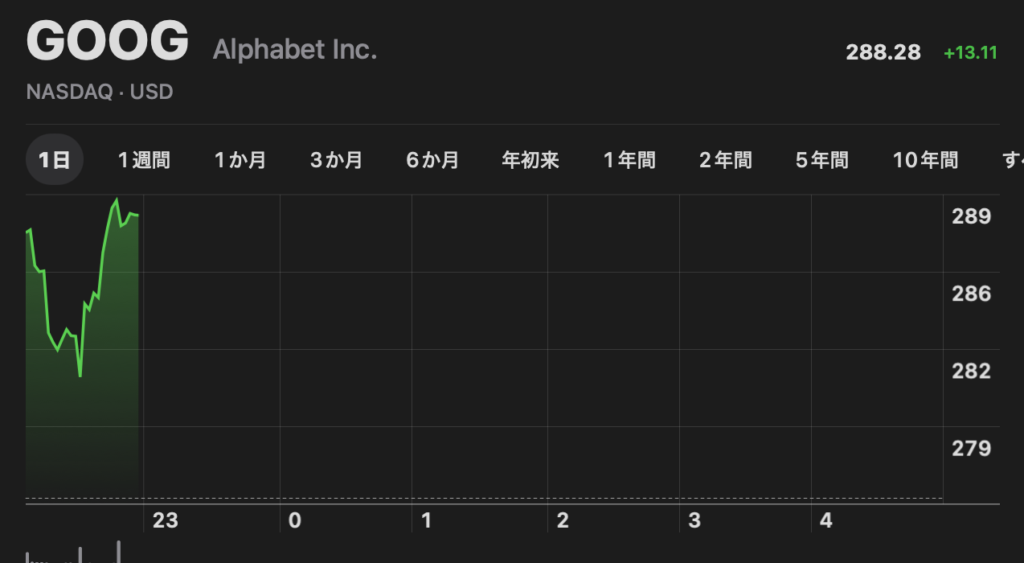Screen dimensions: 1024x563
Task: Click the GOOG ticker symbol heading
Action: click(x=107, y=43)
